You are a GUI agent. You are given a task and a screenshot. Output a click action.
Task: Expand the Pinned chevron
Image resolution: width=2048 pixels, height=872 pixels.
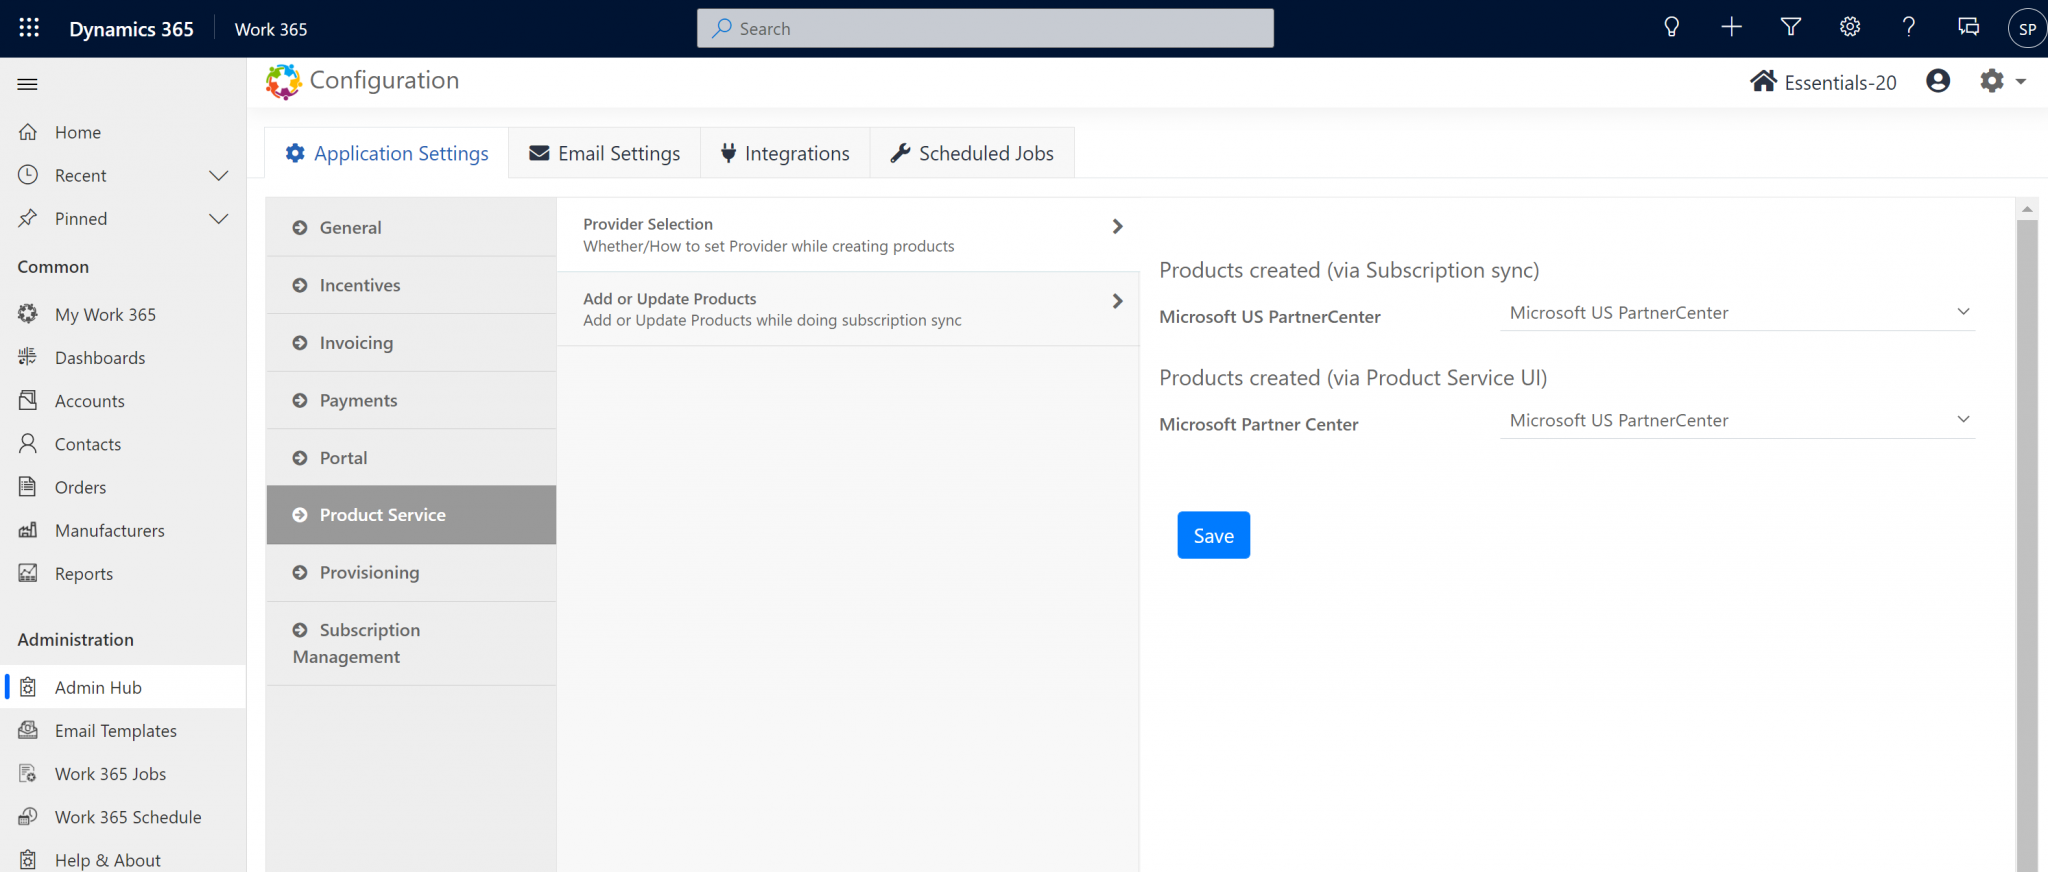tap(219, 219)
